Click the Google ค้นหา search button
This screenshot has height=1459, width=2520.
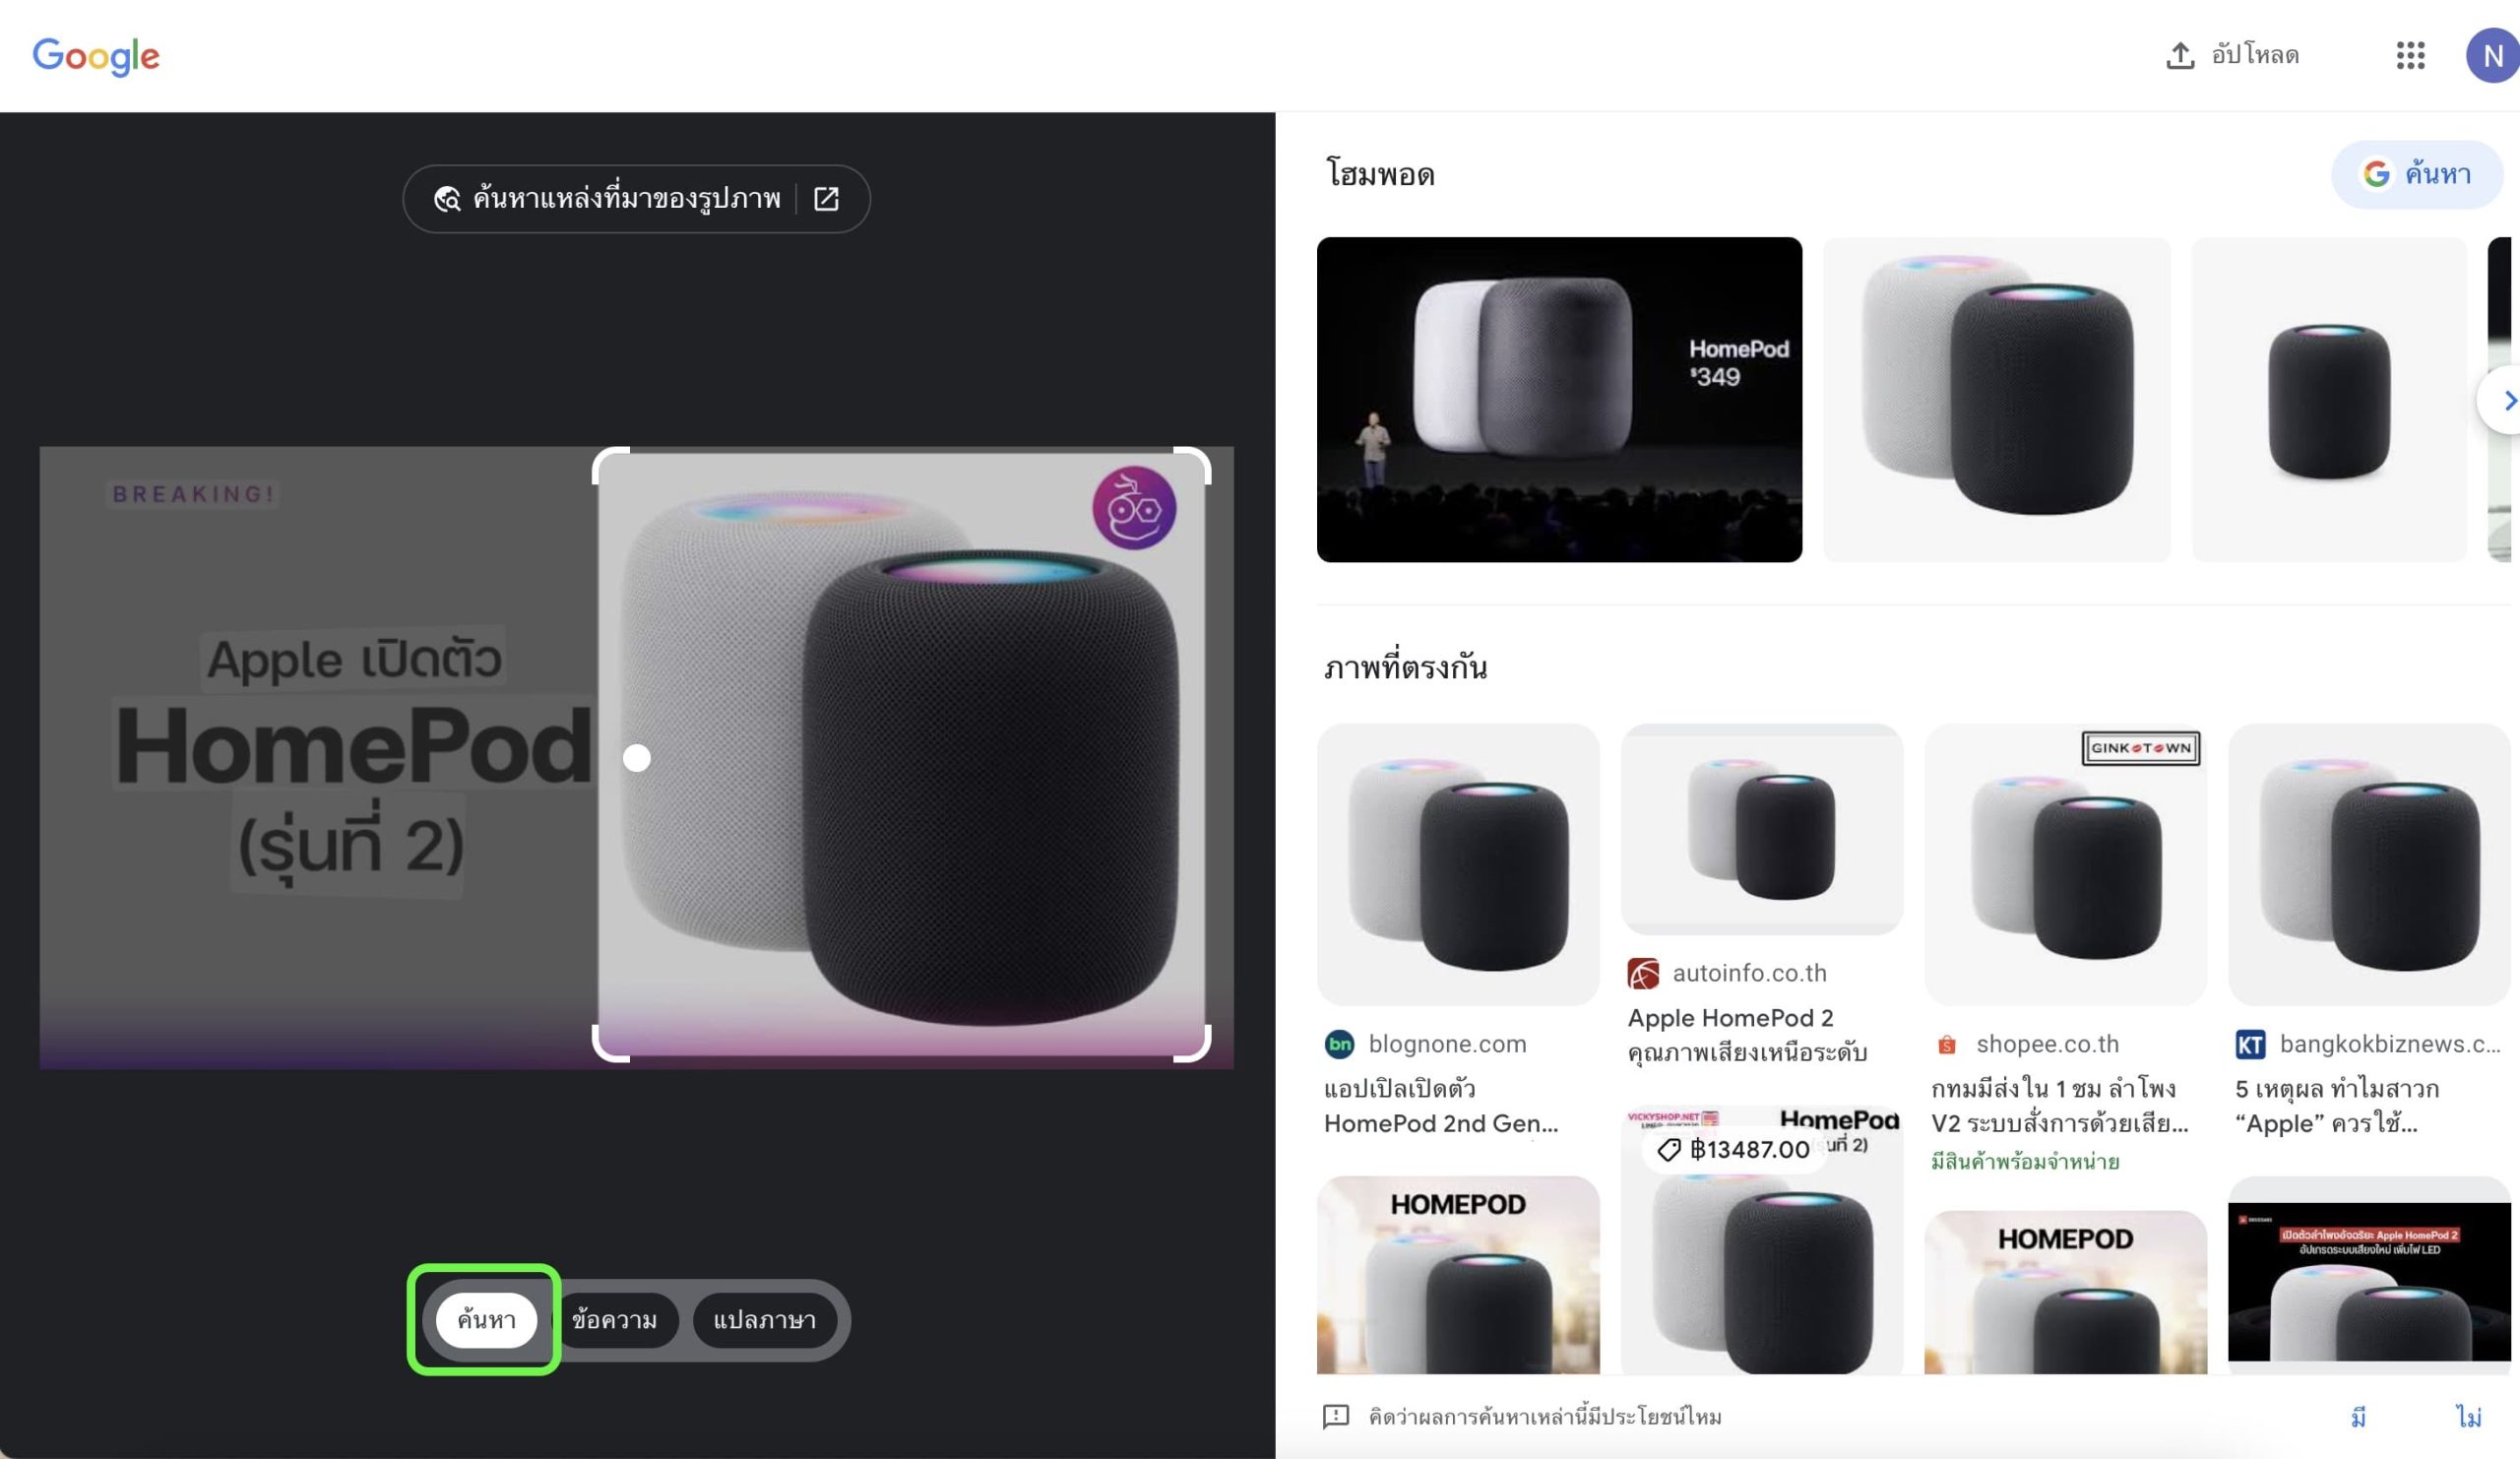pyautogui.click(x=2417, y=174)
